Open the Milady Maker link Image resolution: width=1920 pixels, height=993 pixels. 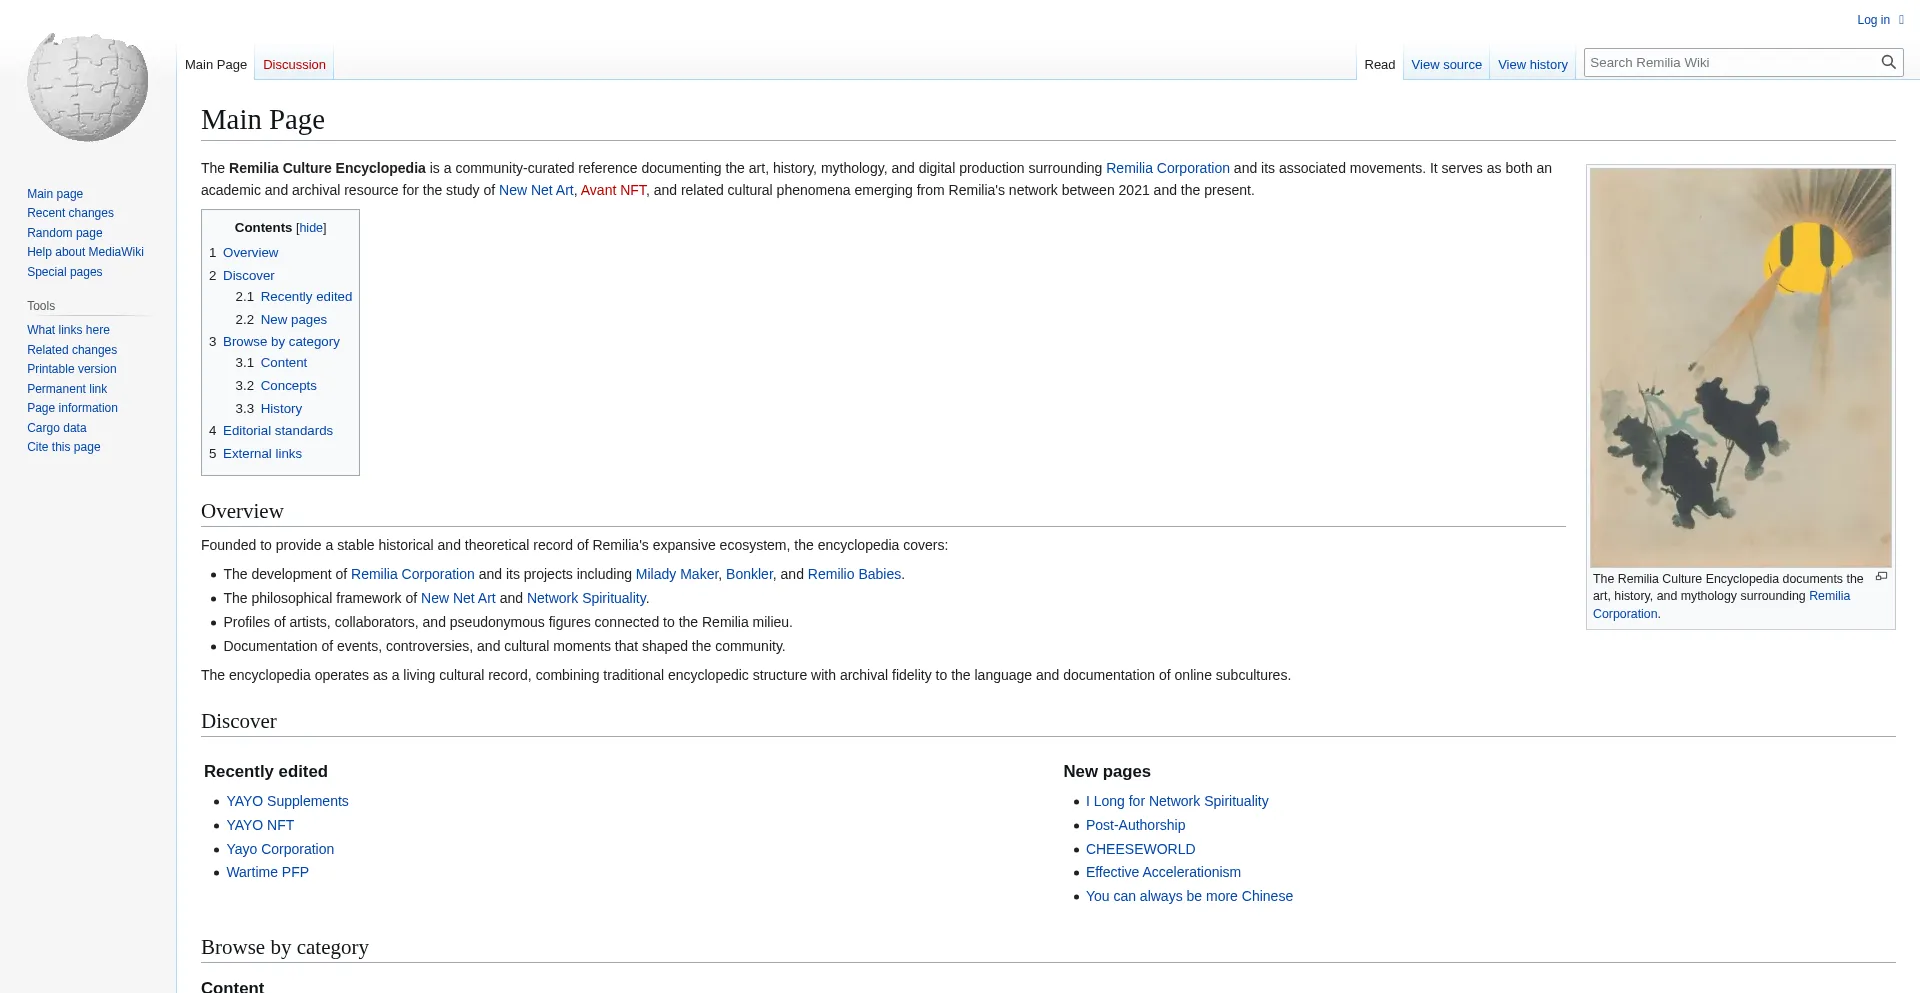click(x=676, y=574)
